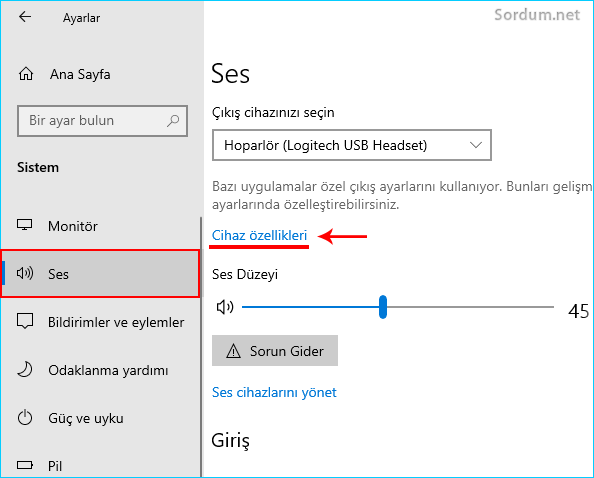Mute volume via speaker icon beside slider
The width and height of the screenshot is (594, 478).
click(x=225, y=307)
